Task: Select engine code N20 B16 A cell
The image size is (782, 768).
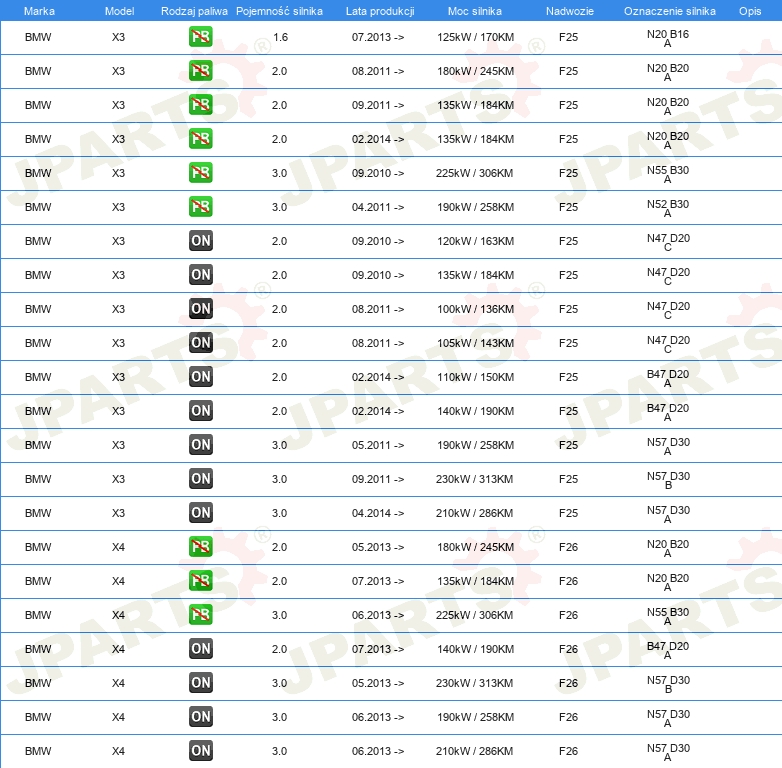Action: point(668,38)
